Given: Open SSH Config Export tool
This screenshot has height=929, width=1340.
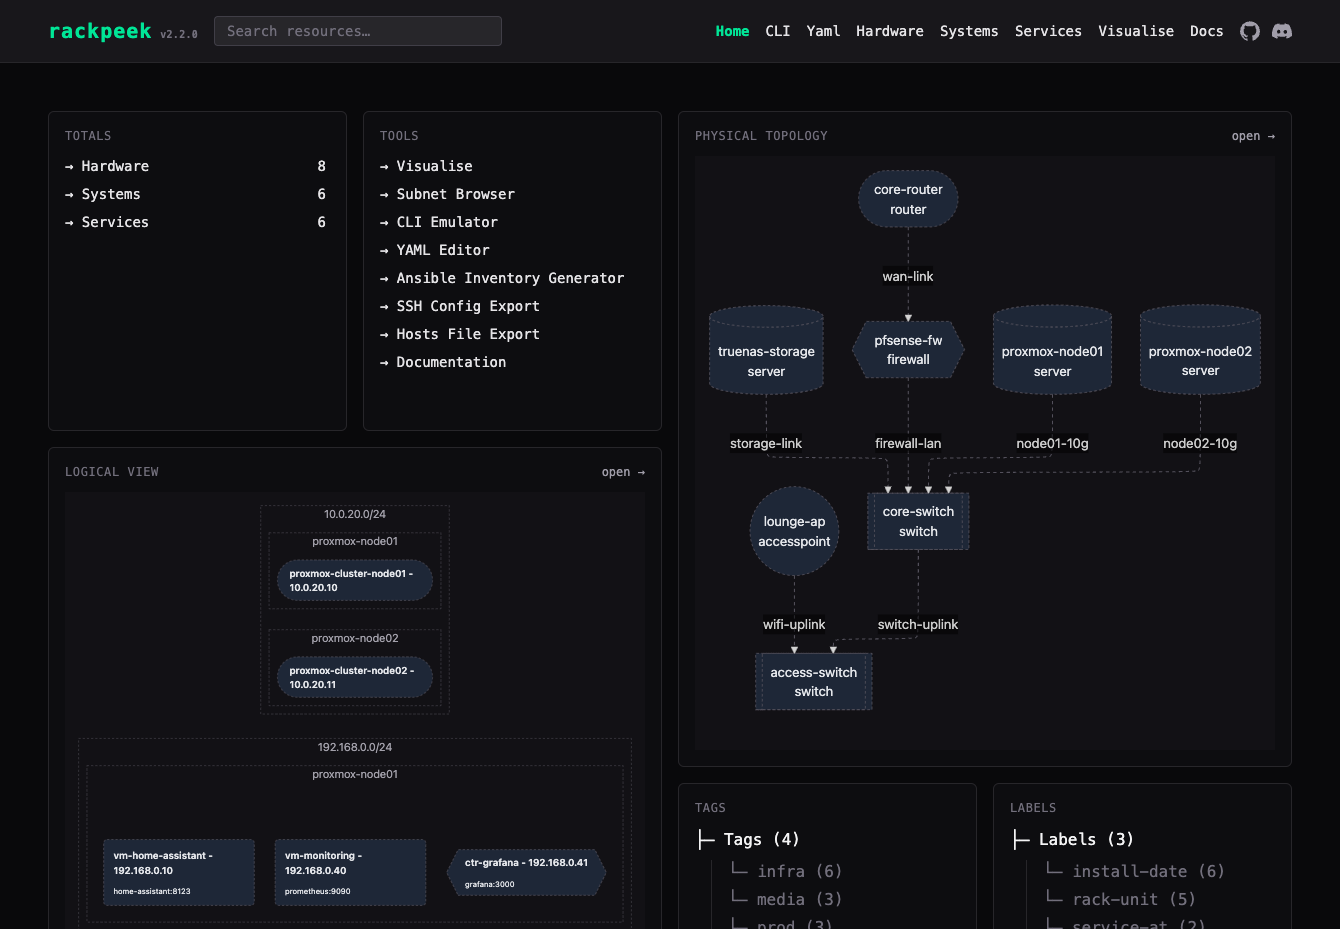Looking at the screenshot, I should (460, 306).
